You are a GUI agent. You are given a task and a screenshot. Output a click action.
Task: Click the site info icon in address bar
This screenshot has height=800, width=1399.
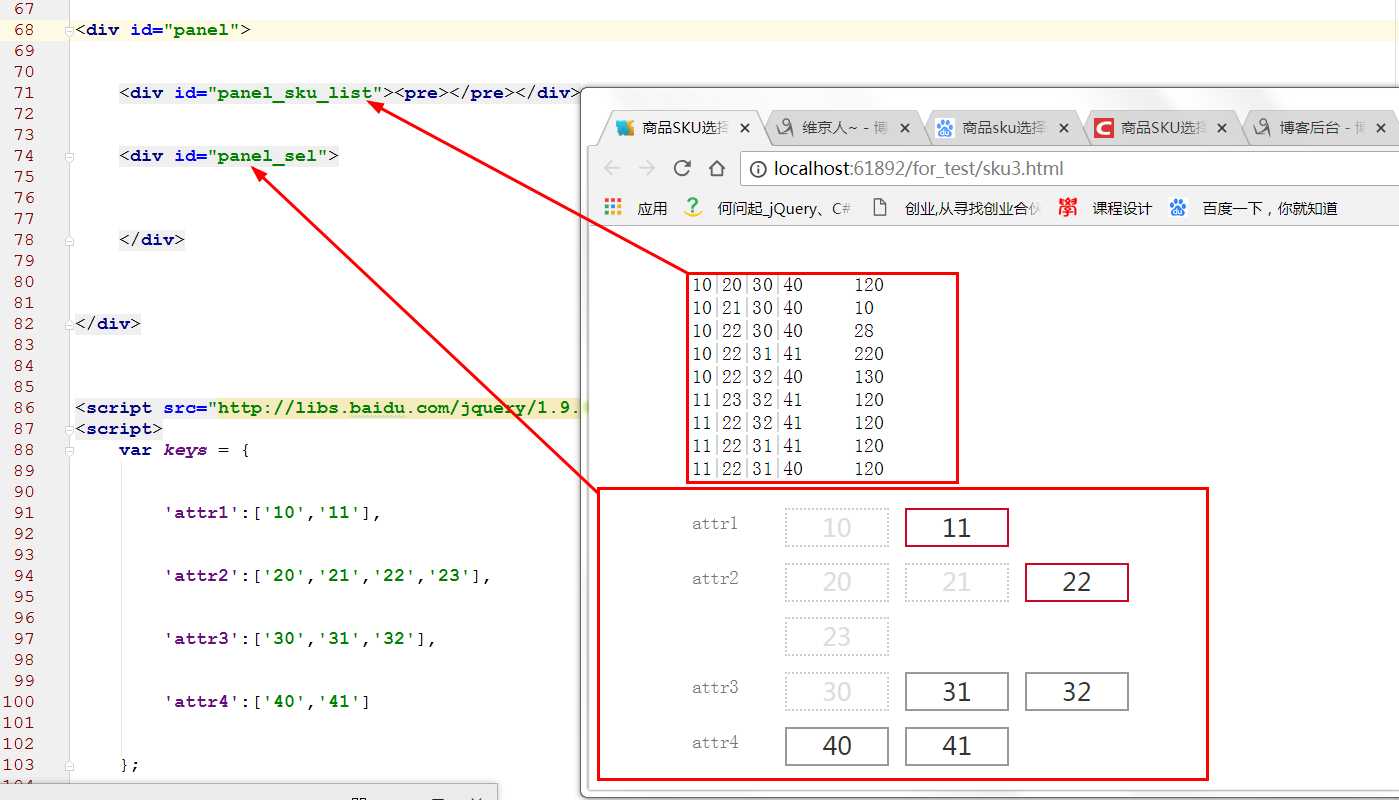click(758, 169)
